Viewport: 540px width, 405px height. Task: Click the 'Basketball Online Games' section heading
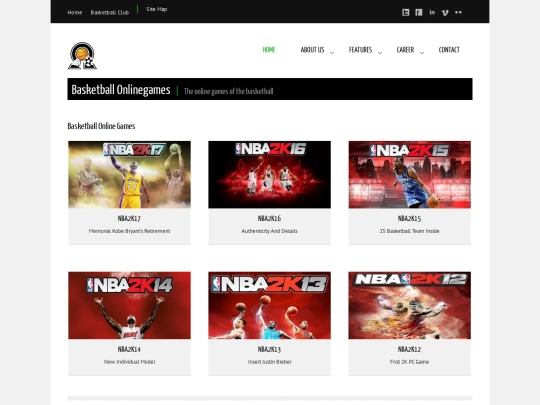click(x=101, y=126)
